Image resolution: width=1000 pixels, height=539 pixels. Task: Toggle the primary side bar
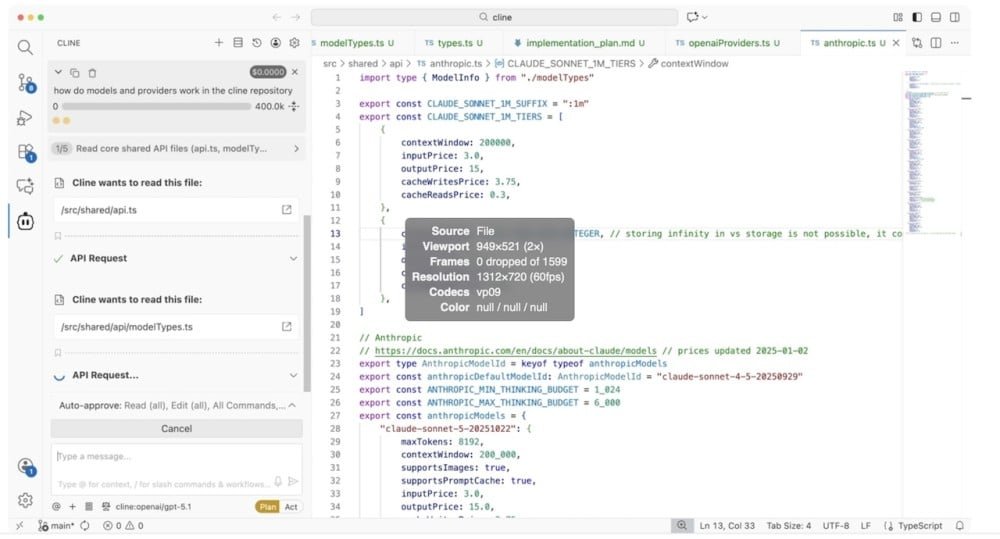point(916,17)
